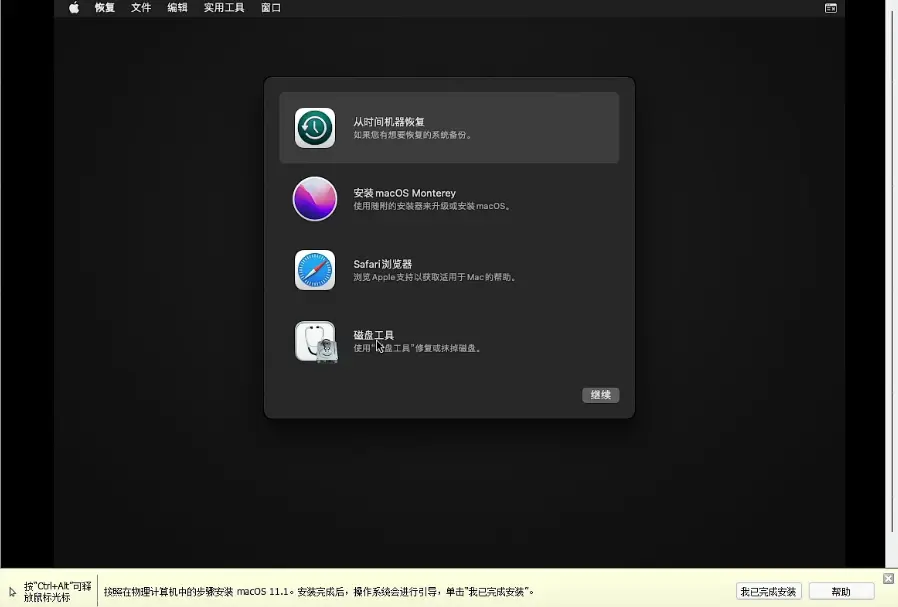Choose the 安装 macOS Monterey label
Image resolution: width=898 pixels, height=607 pixels.
click(404, 193)
